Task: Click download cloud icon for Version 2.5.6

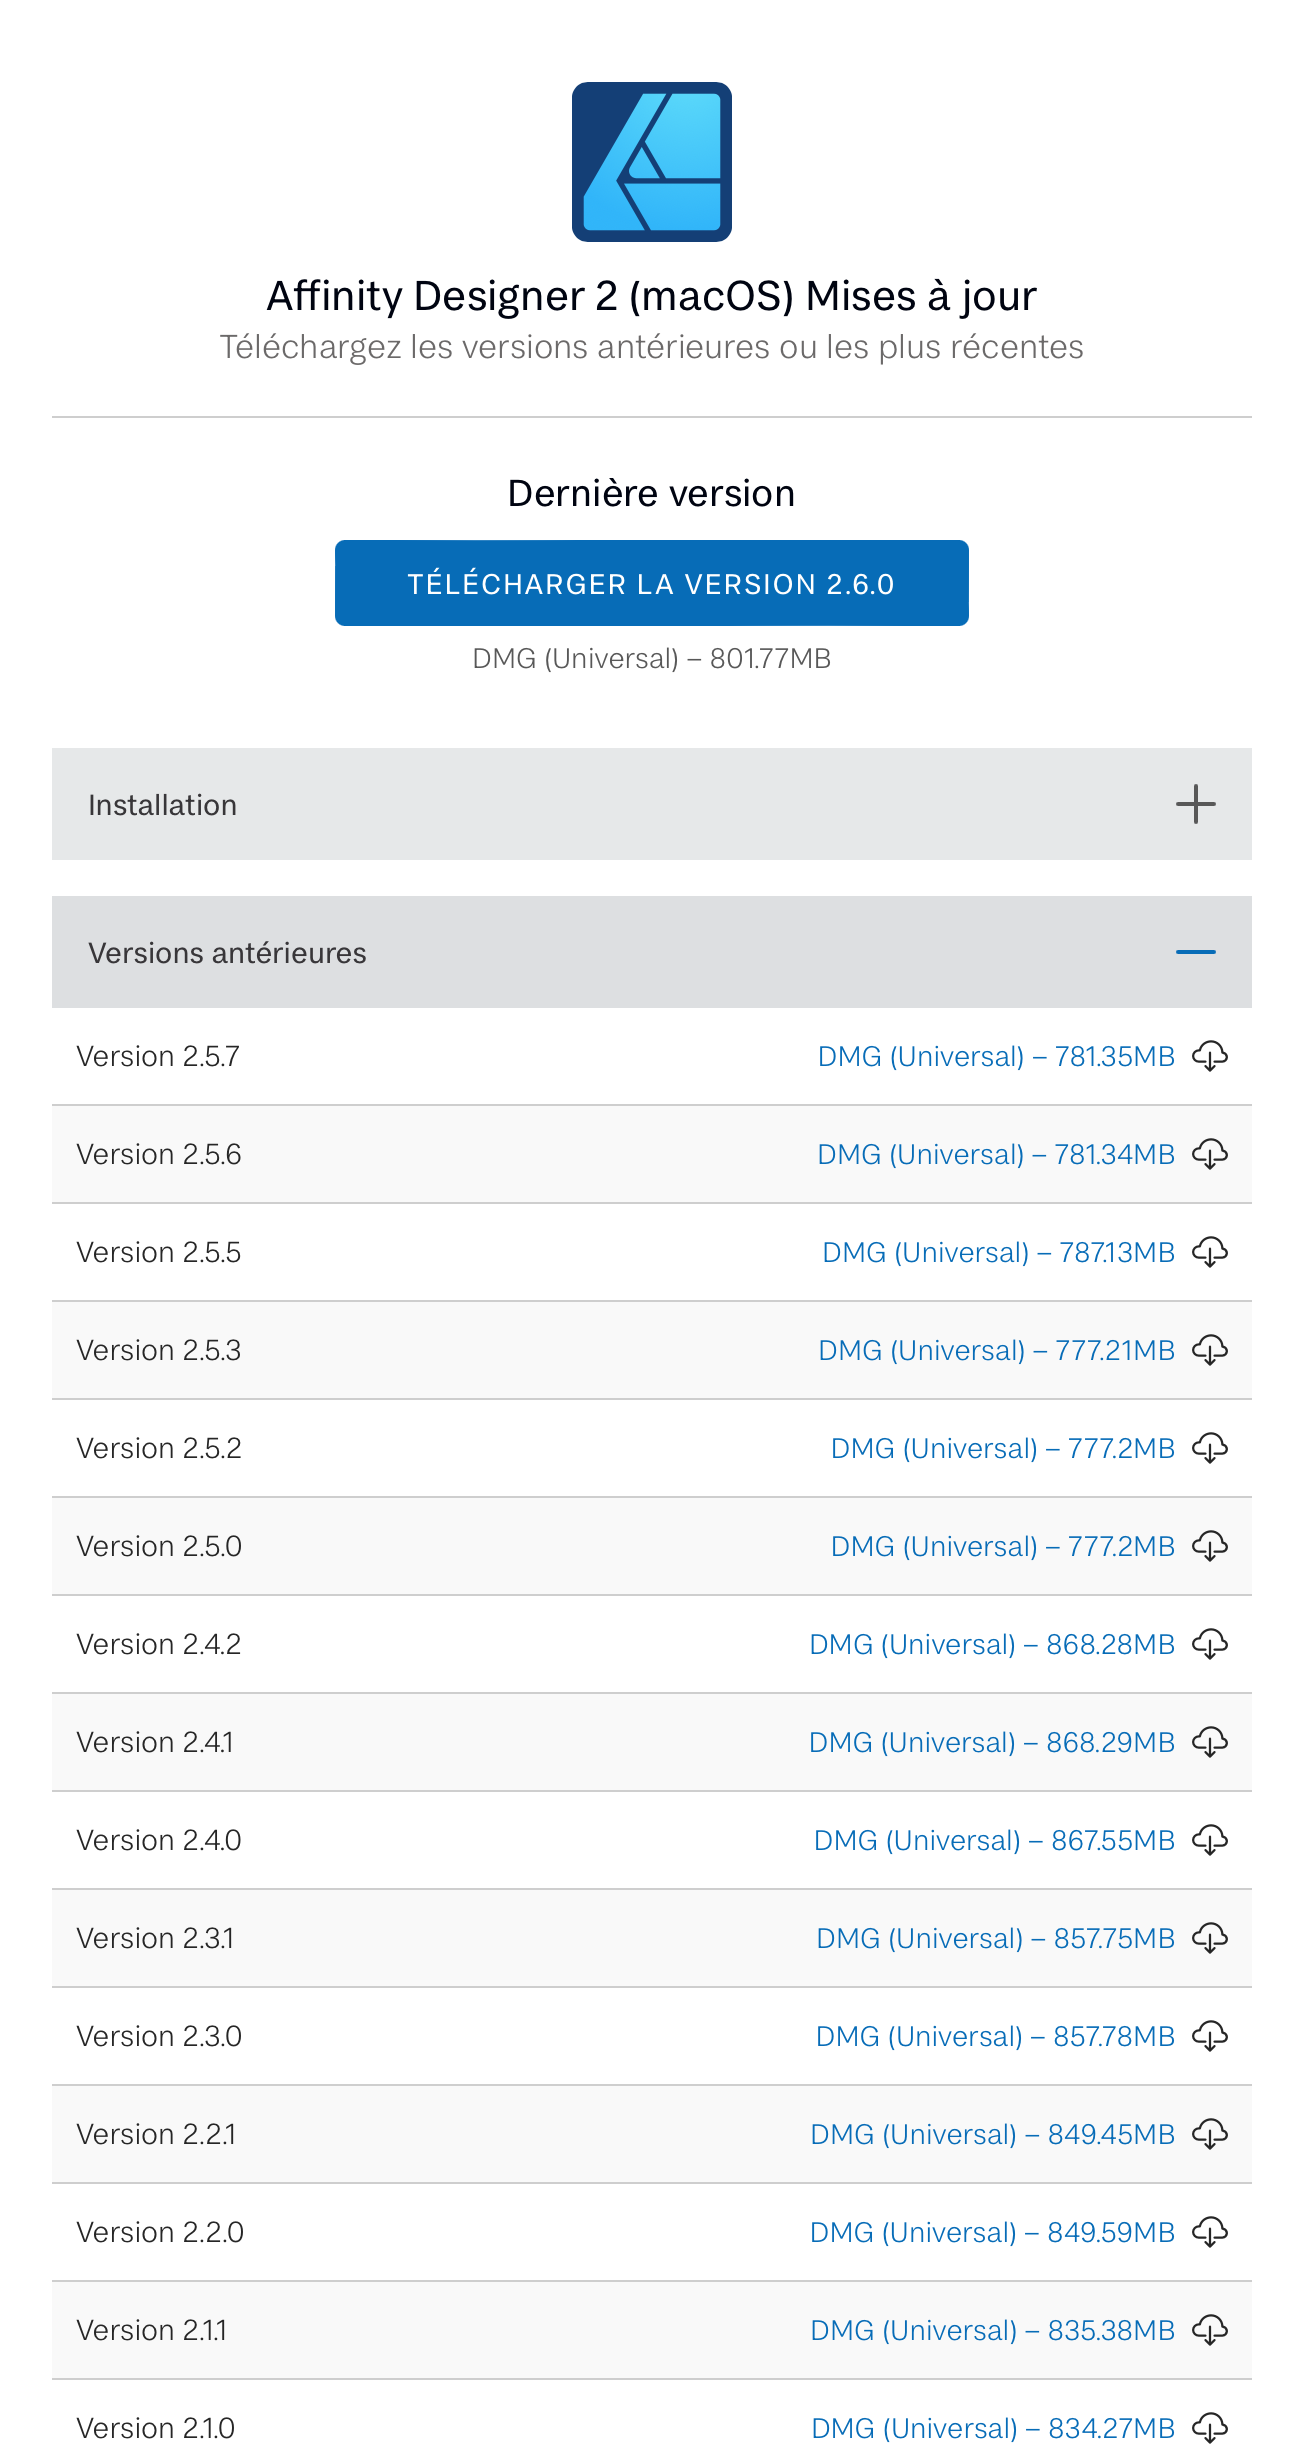Action: coord(1210,1154)
